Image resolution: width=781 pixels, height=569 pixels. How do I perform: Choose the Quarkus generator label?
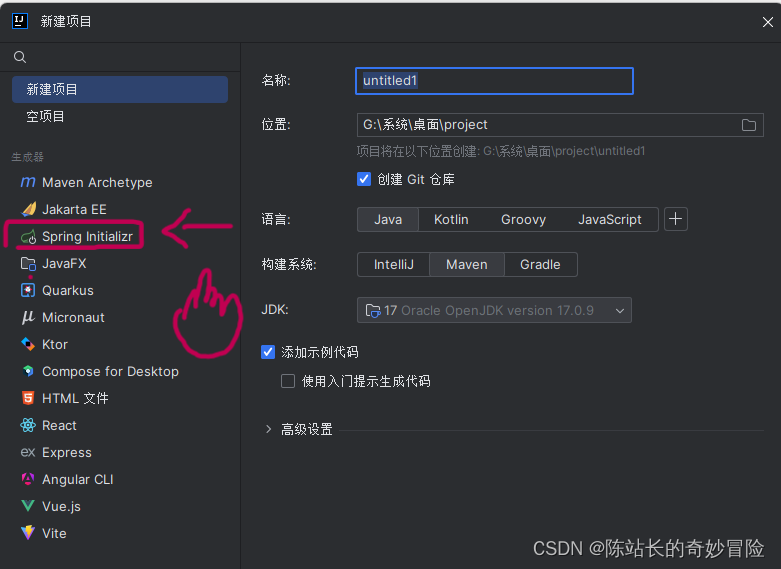pos(68,290)
